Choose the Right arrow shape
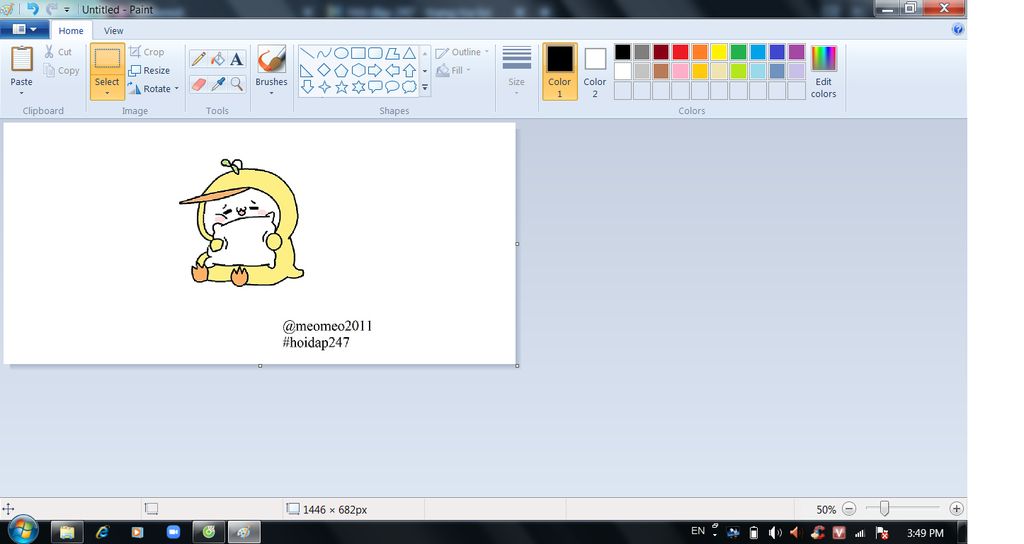 [375, 71]
